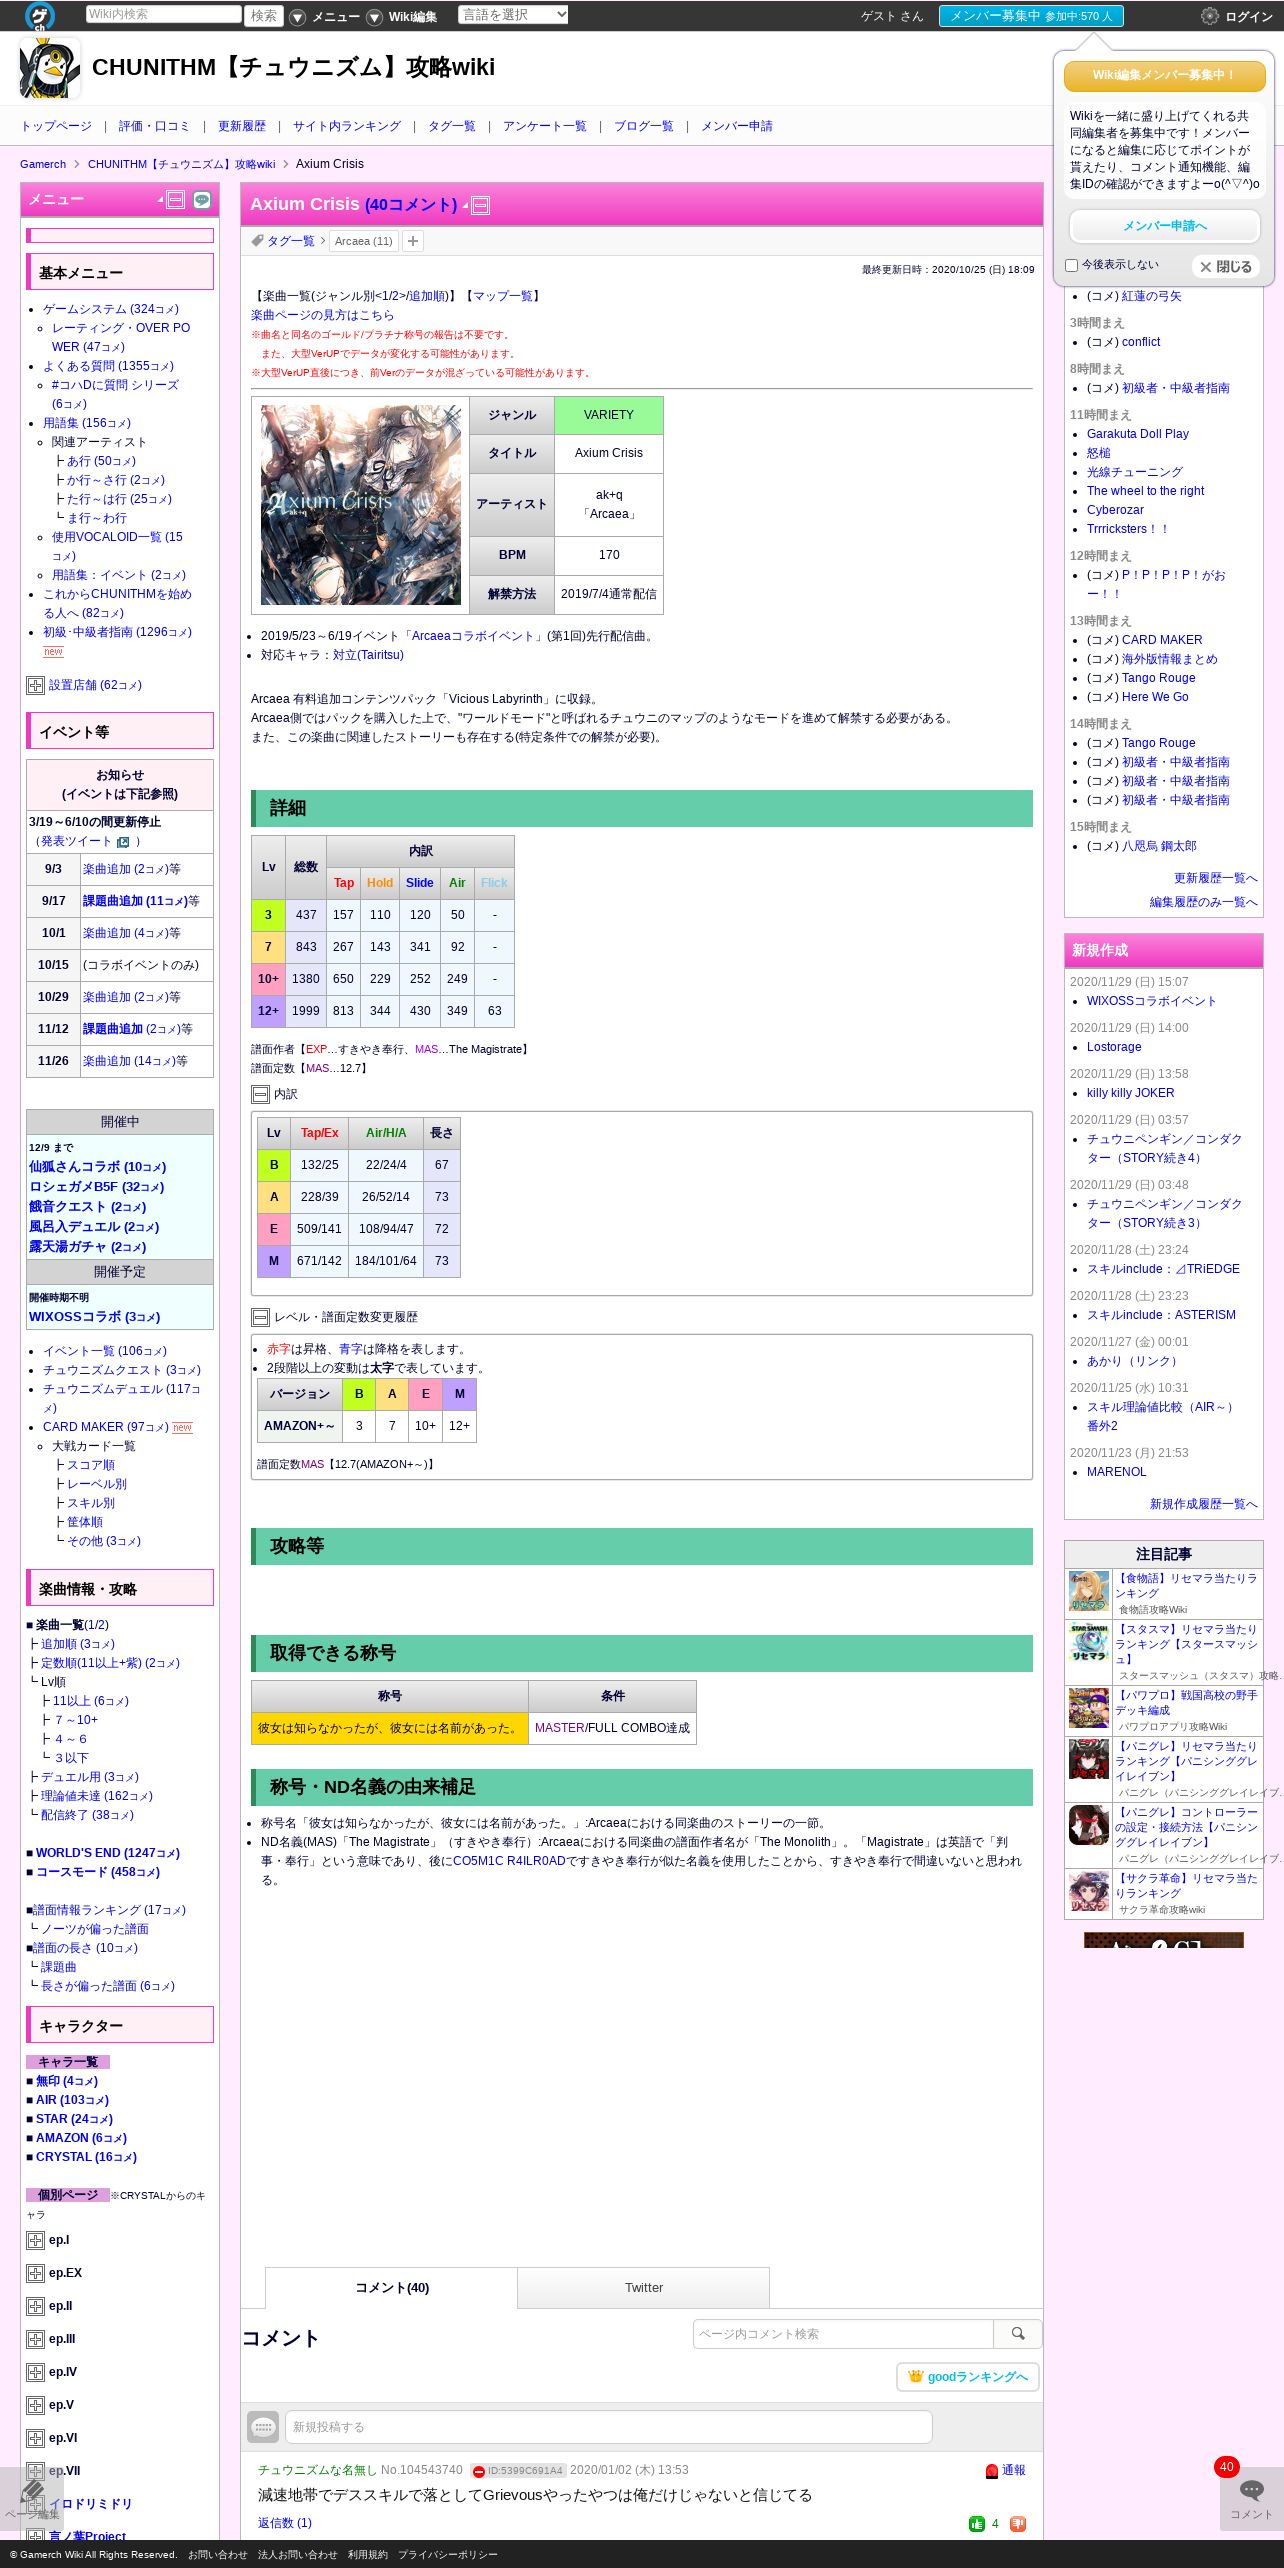The image size is (1284, 2568).
Task: Collapse the レベル・譜面定数変更履歴 section
Action: pos(260,1318)
